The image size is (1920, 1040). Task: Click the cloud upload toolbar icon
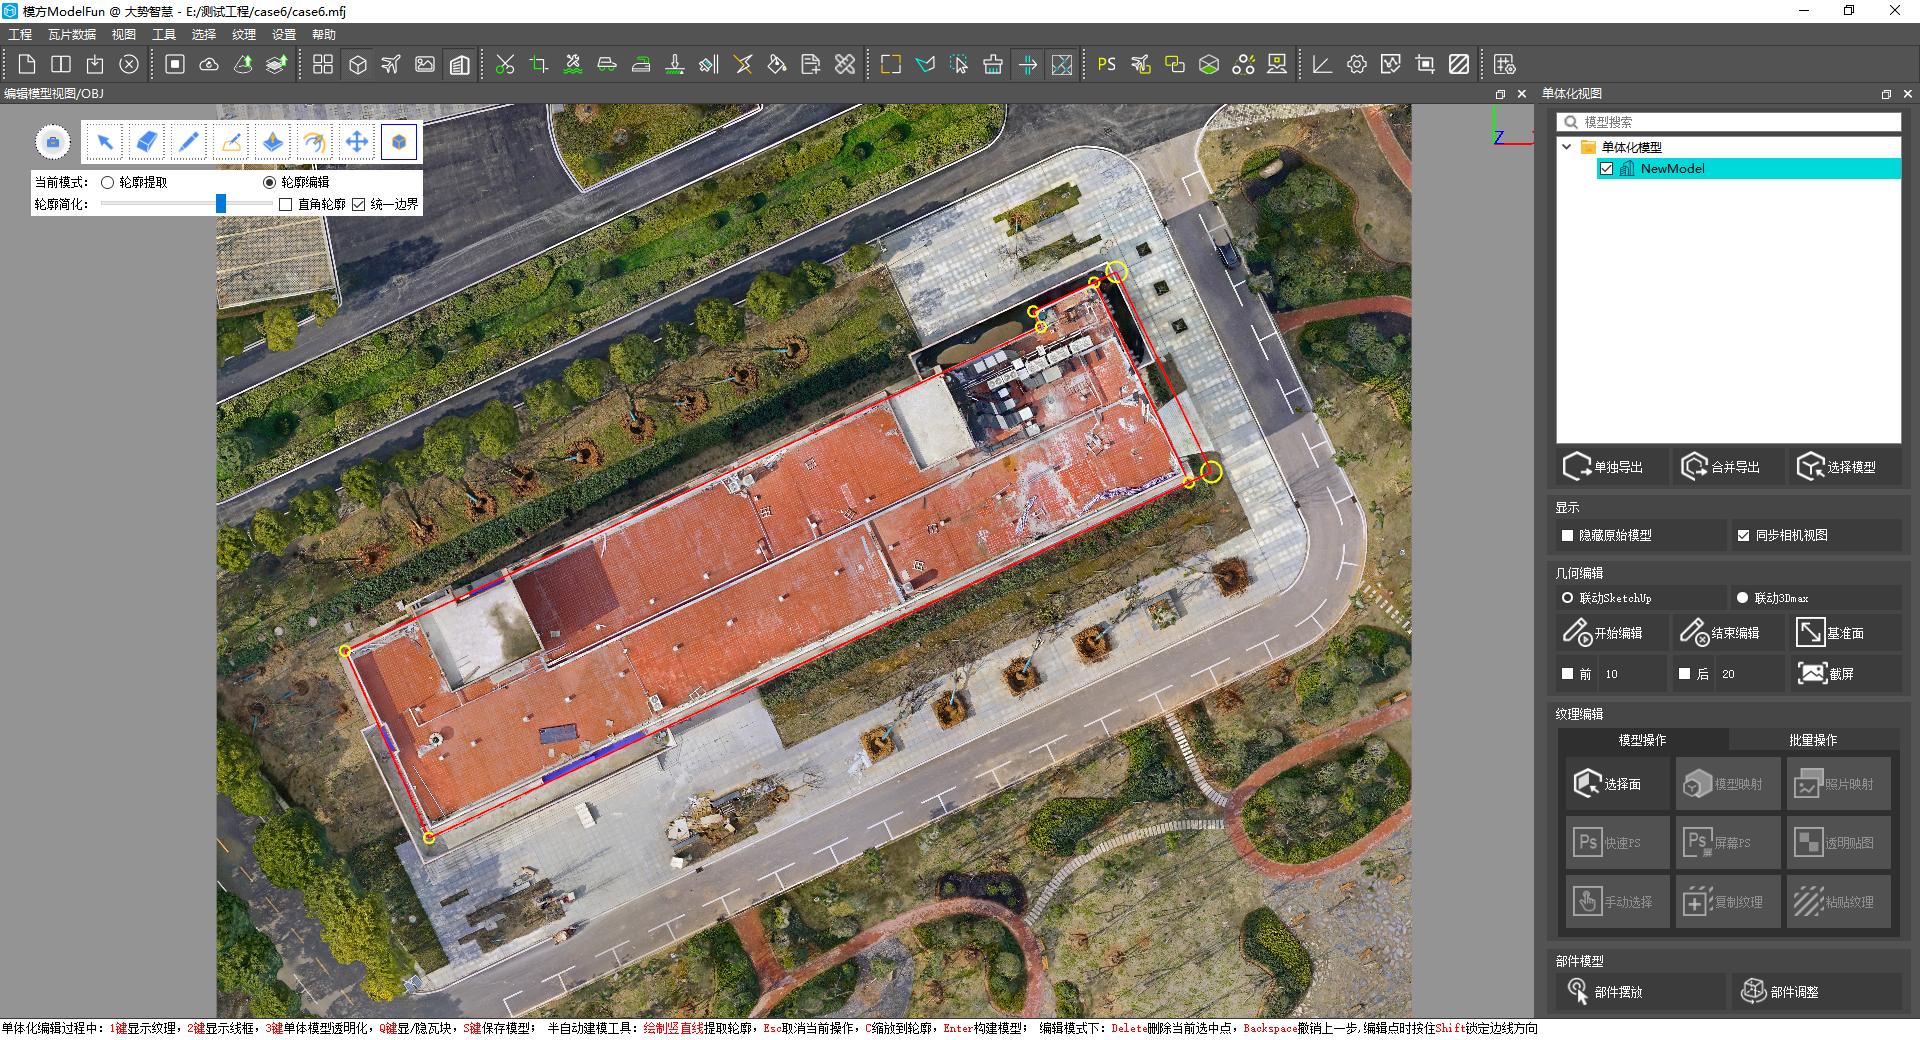coord(209,64)
